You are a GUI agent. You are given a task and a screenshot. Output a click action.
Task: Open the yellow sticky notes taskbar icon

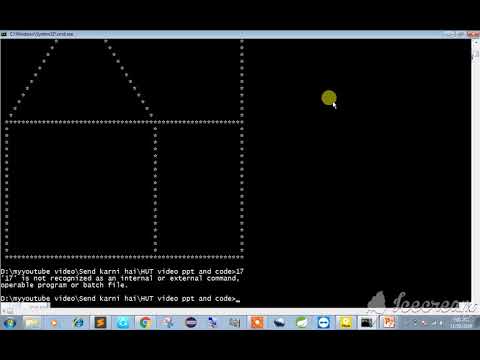click(346, 323)
